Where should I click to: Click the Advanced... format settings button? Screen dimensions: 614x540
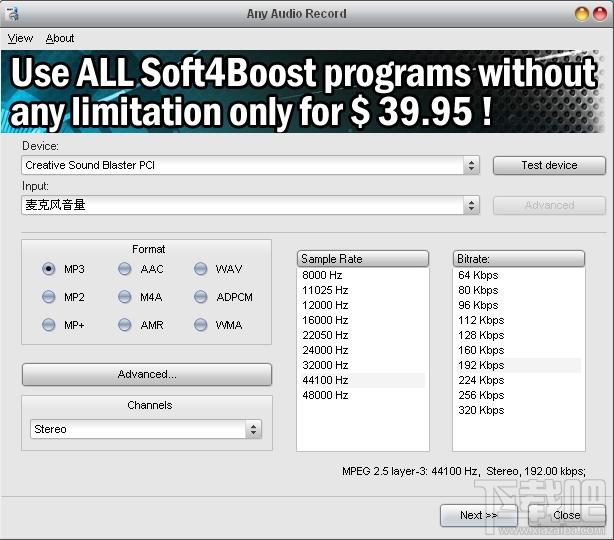coord(147,374)
